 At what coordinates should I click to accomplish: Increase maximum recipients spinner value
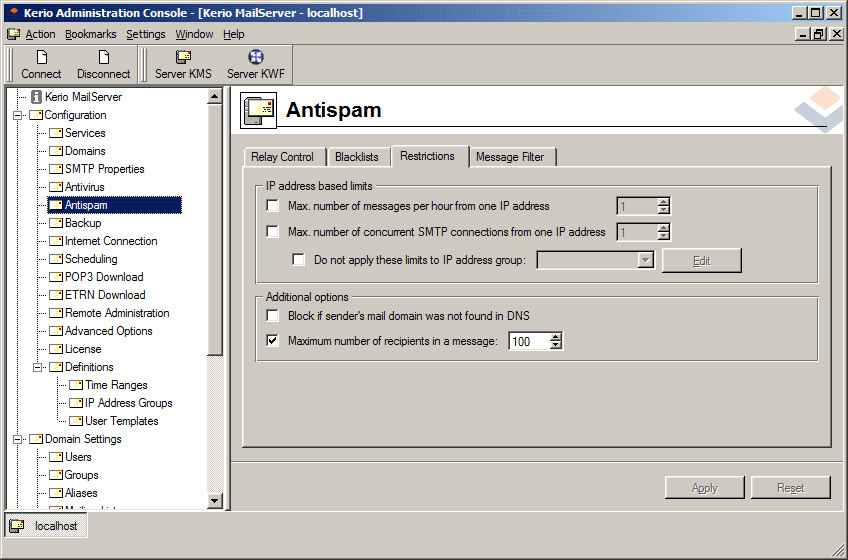click(x=555, y=337)
